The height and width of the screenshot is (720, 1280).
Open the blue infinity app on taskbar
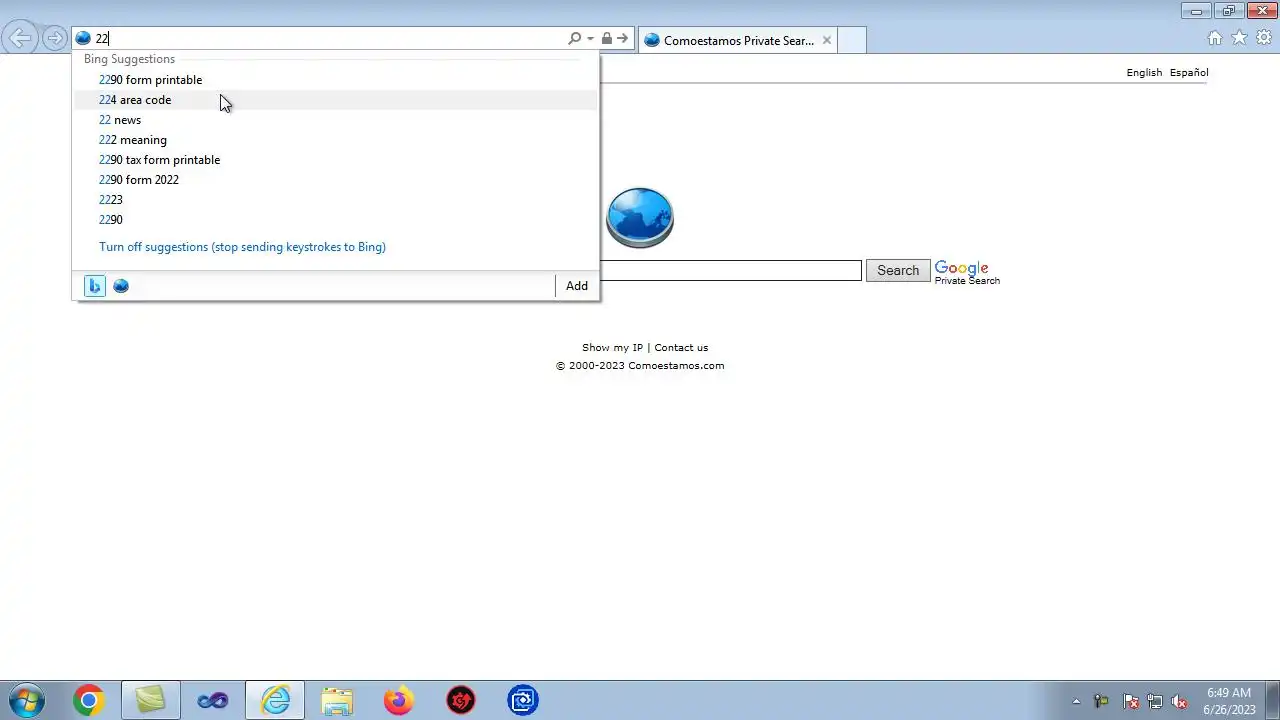pyautogui.click(x=213, y=701)
